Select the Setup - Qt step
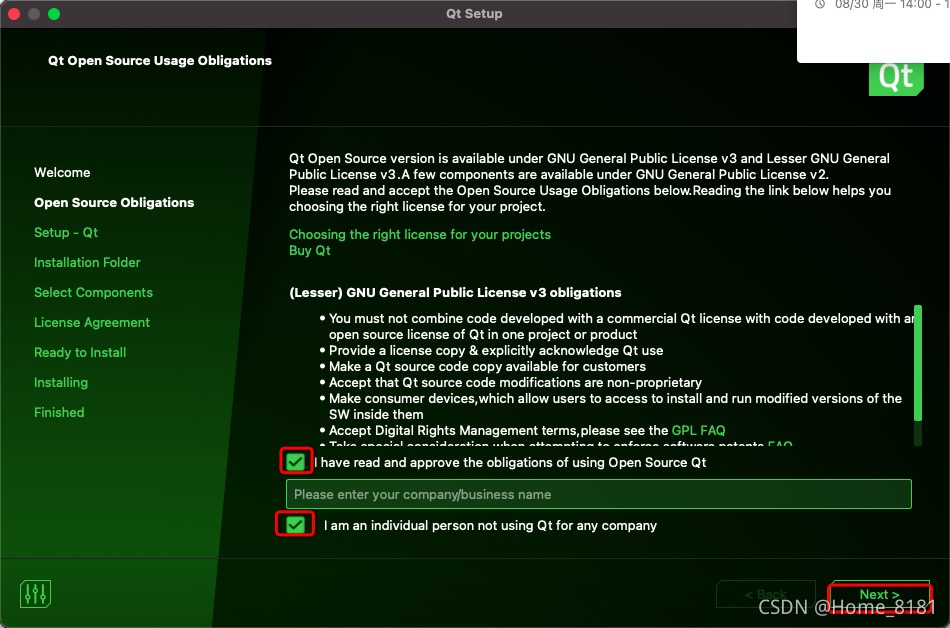The image size is (950, 628). (66, 233)
